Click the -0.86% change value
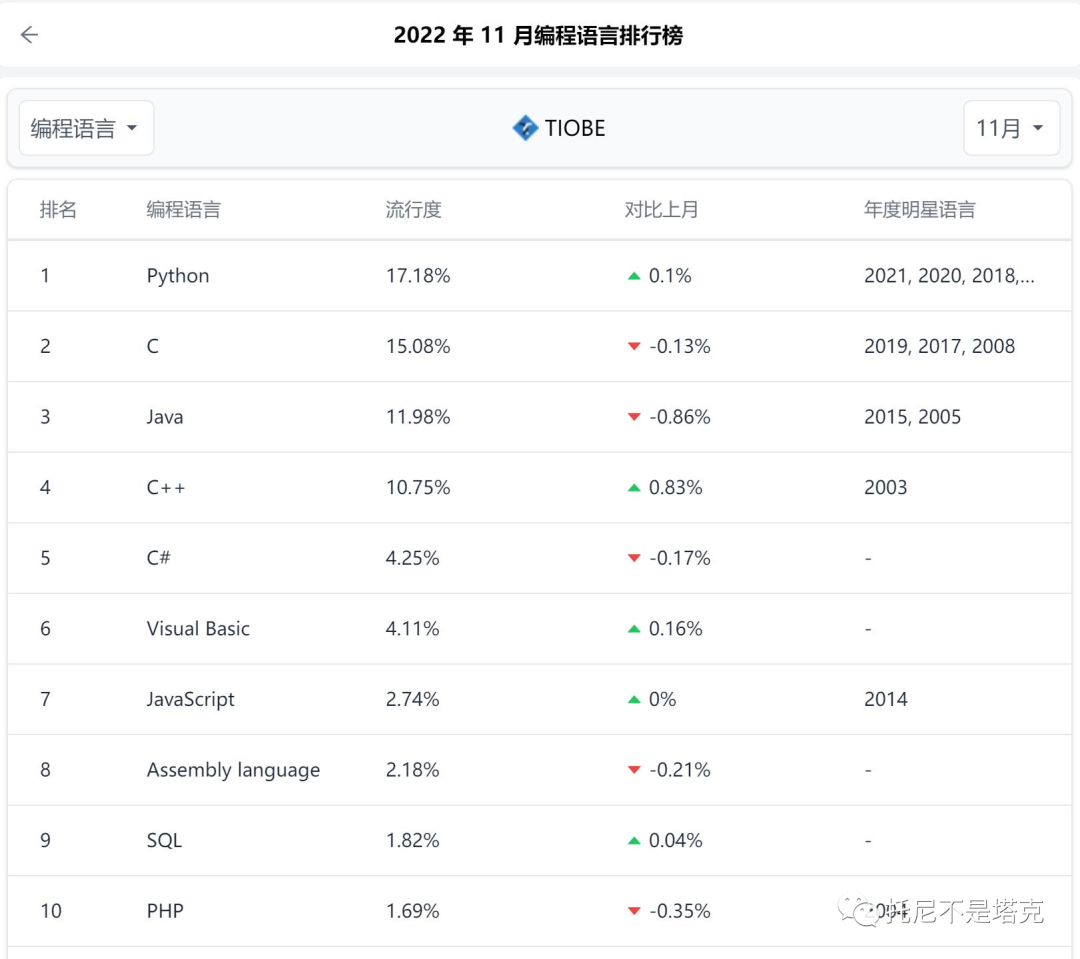The image size is (1080, 959). pyautogui.click(x=680, y=417)
